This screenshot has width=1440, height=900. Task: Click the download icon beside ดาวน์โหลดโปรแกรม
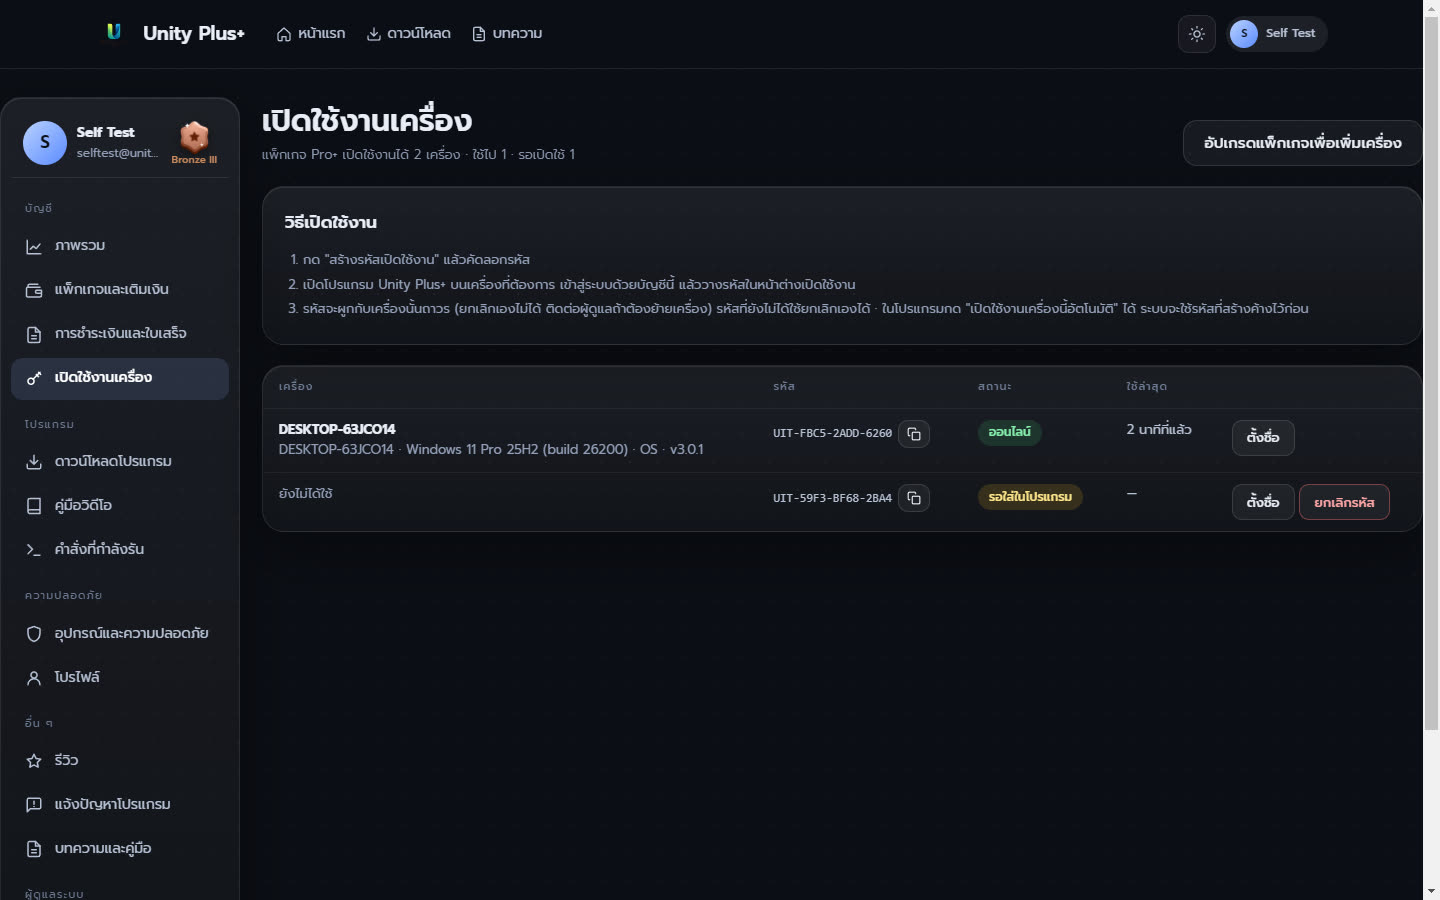[34, 462]
